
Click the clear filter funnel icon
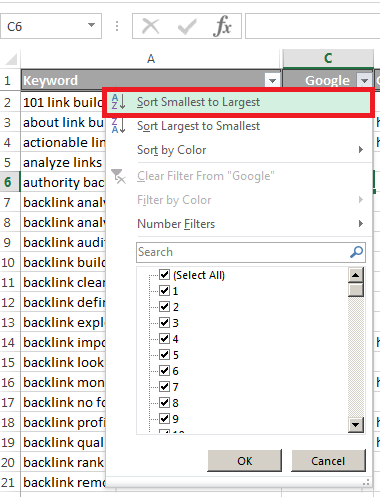click(x=118, y=176)
